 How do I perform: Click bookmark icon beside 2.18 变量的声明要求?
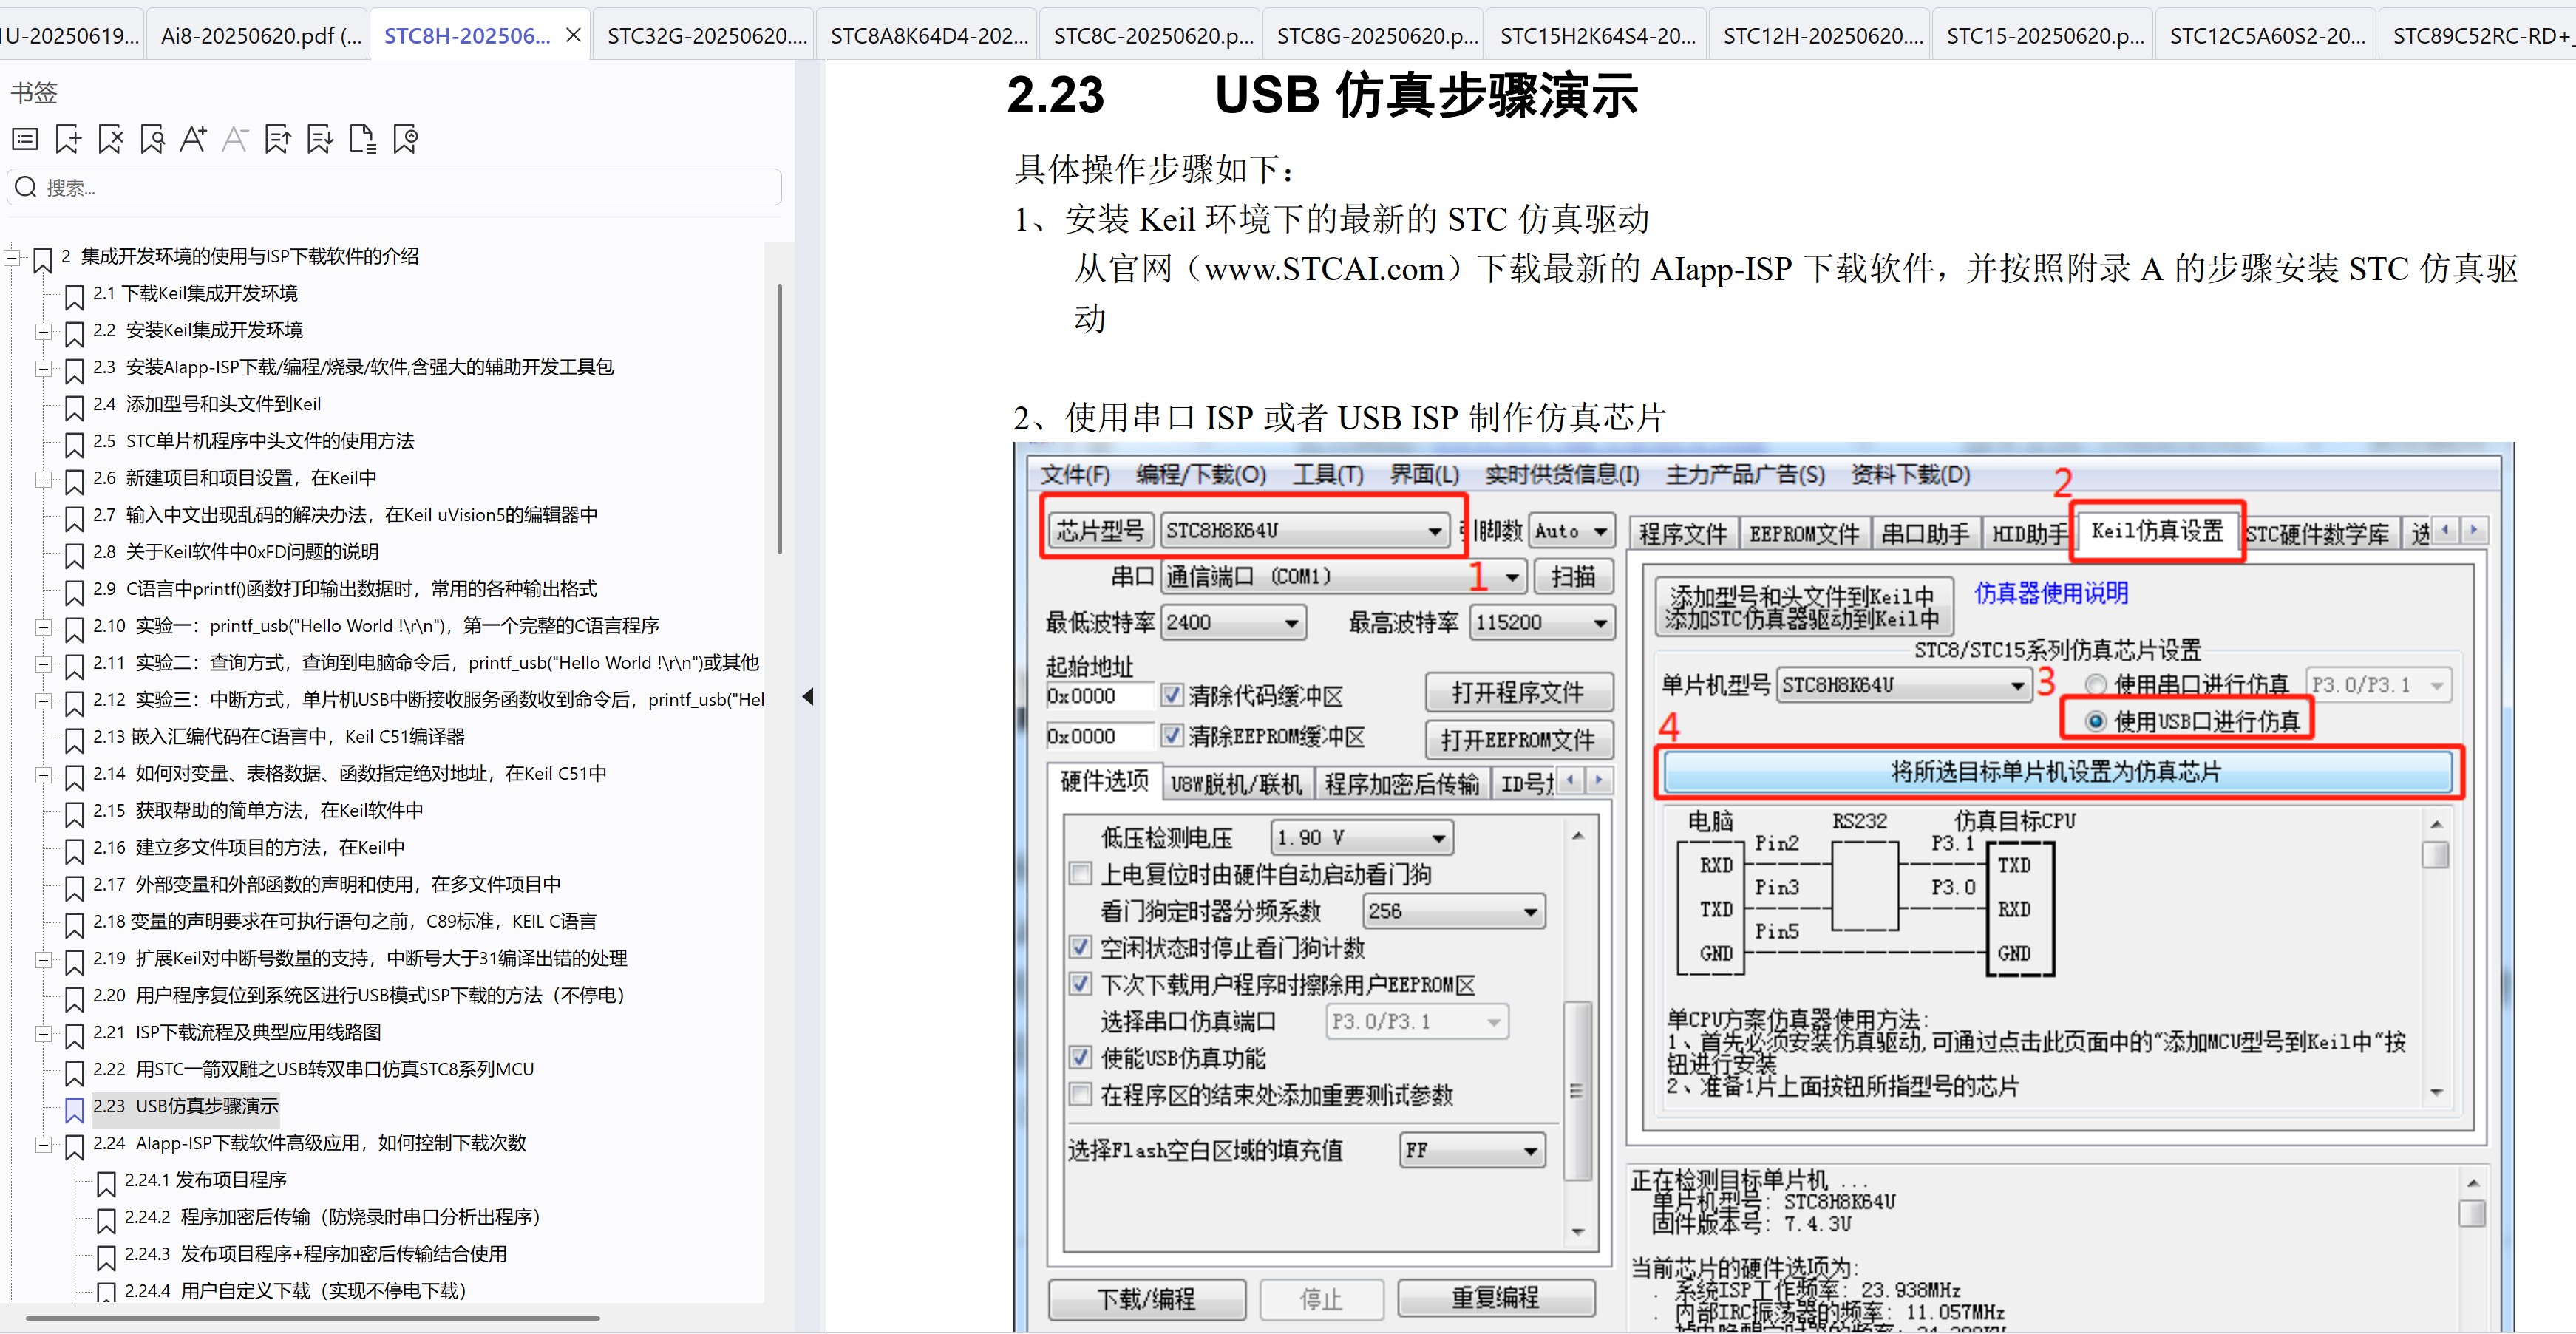74,925
